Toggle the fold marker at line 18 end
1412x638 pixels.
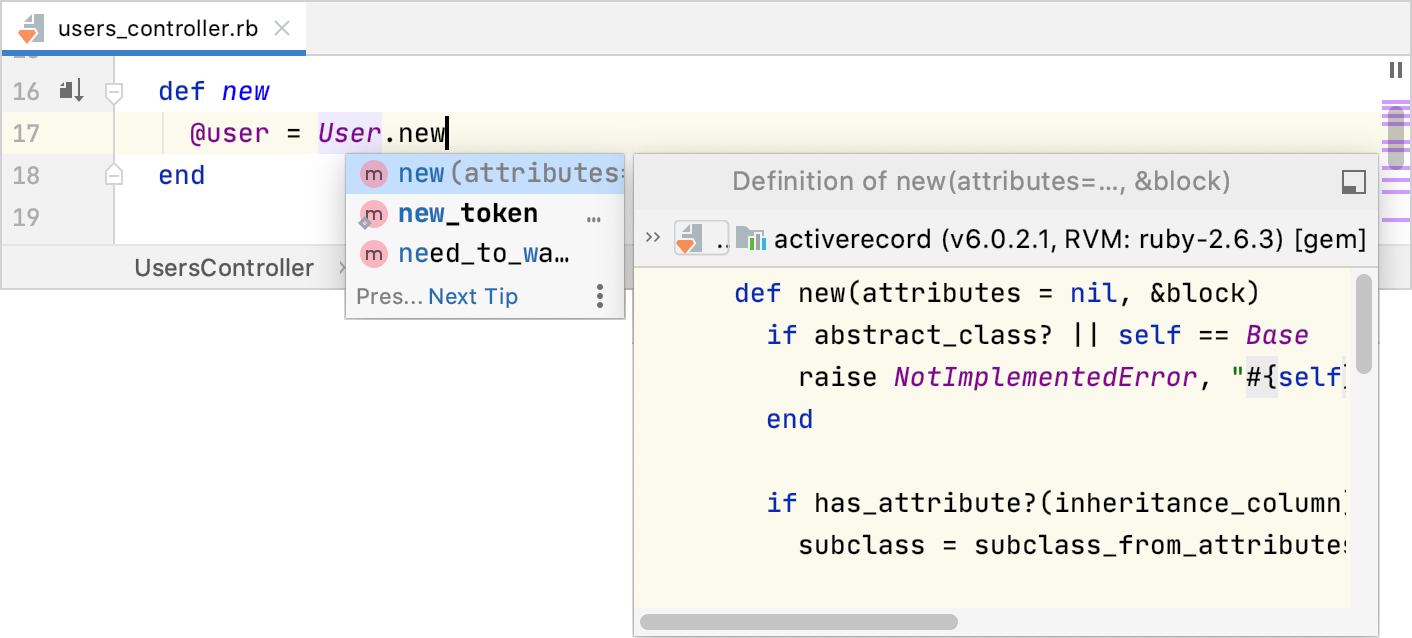tap(114, 176)
